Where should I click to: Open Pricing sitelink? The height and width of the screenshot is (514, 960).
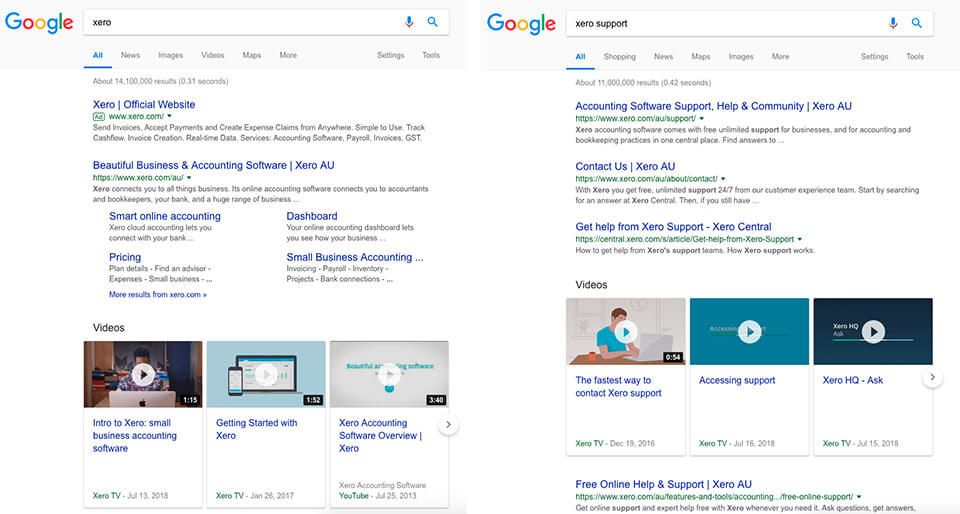click(x=125, y=257)
